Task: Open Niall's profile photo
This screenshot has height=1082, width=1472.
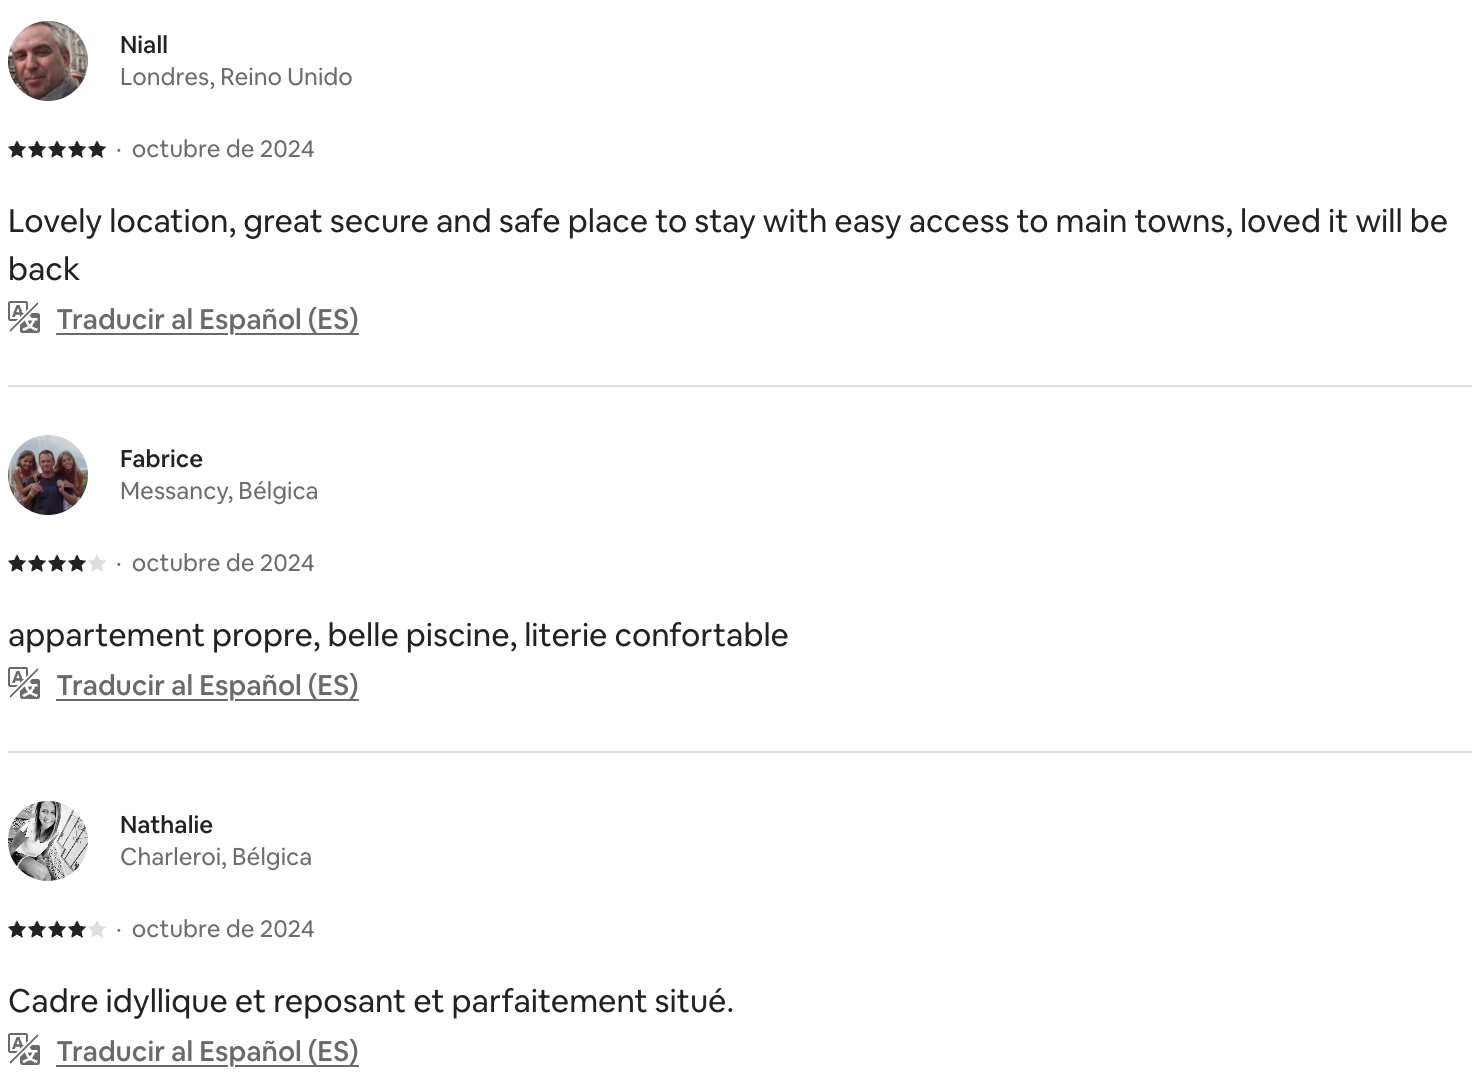Action: [48, 61]
